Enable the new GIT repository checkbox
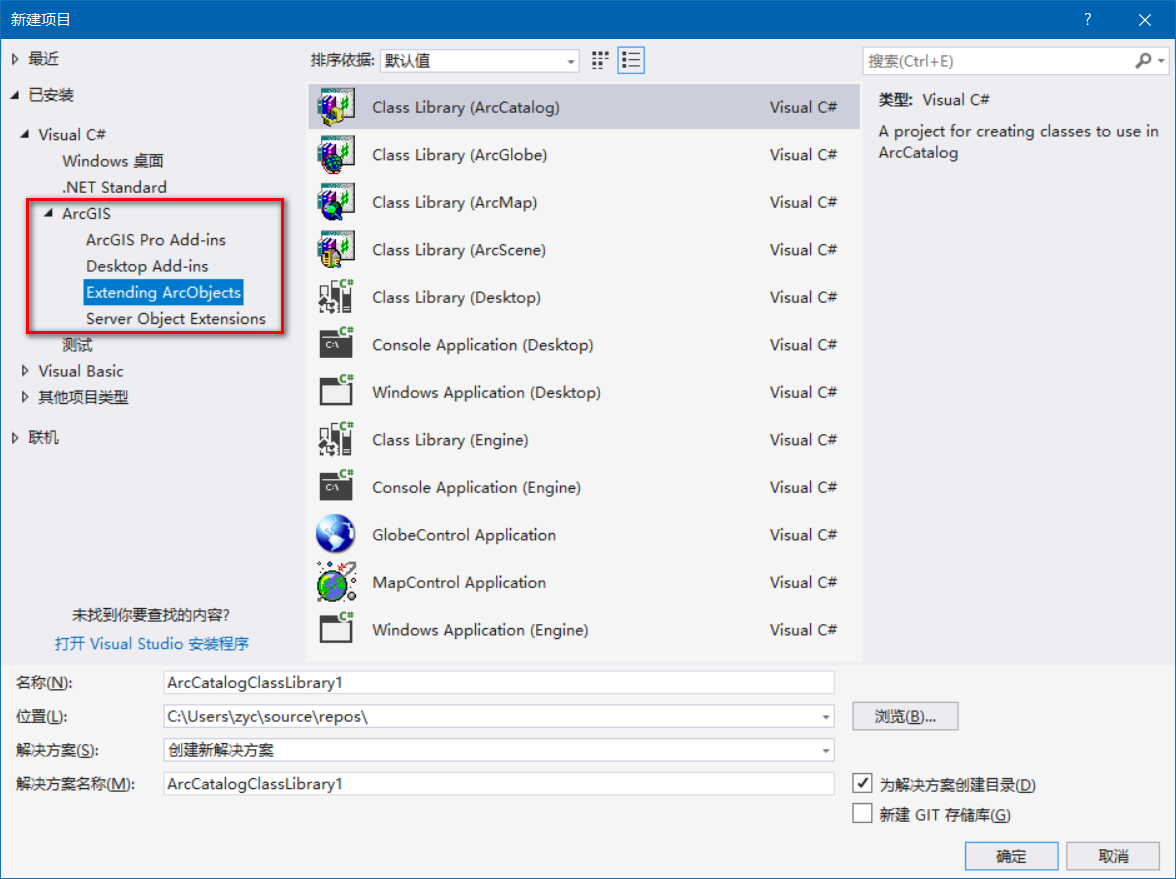Image resolution: width=1176 pixels, height=879 pixels. click(862, 814)
